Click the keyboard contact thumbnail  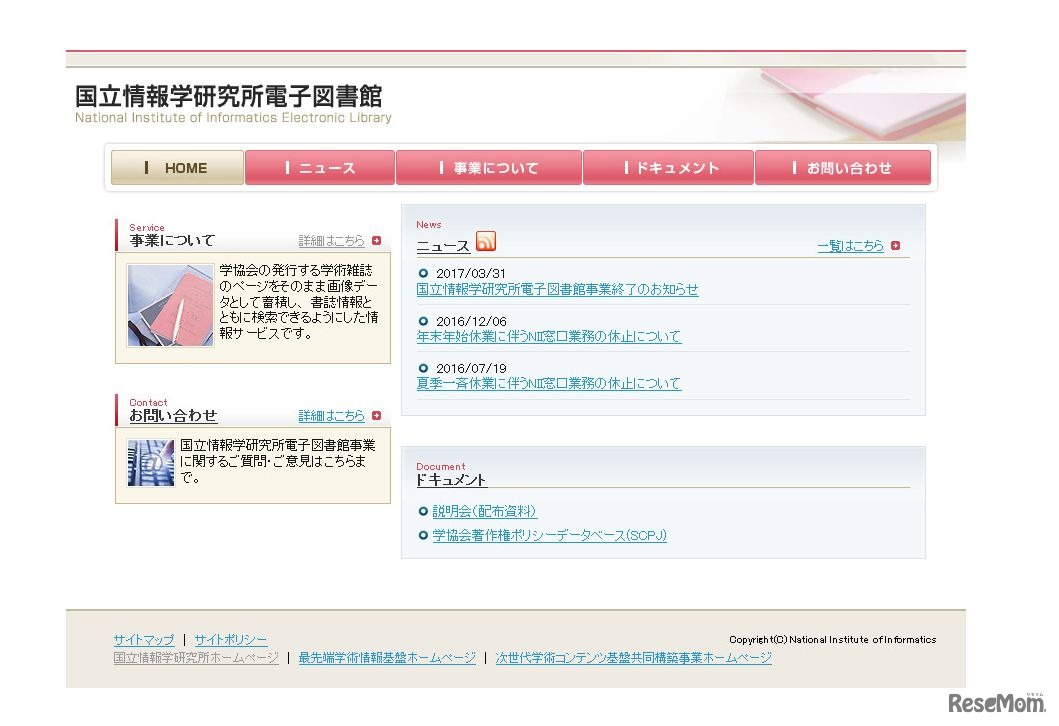click(x=151, y=463)
